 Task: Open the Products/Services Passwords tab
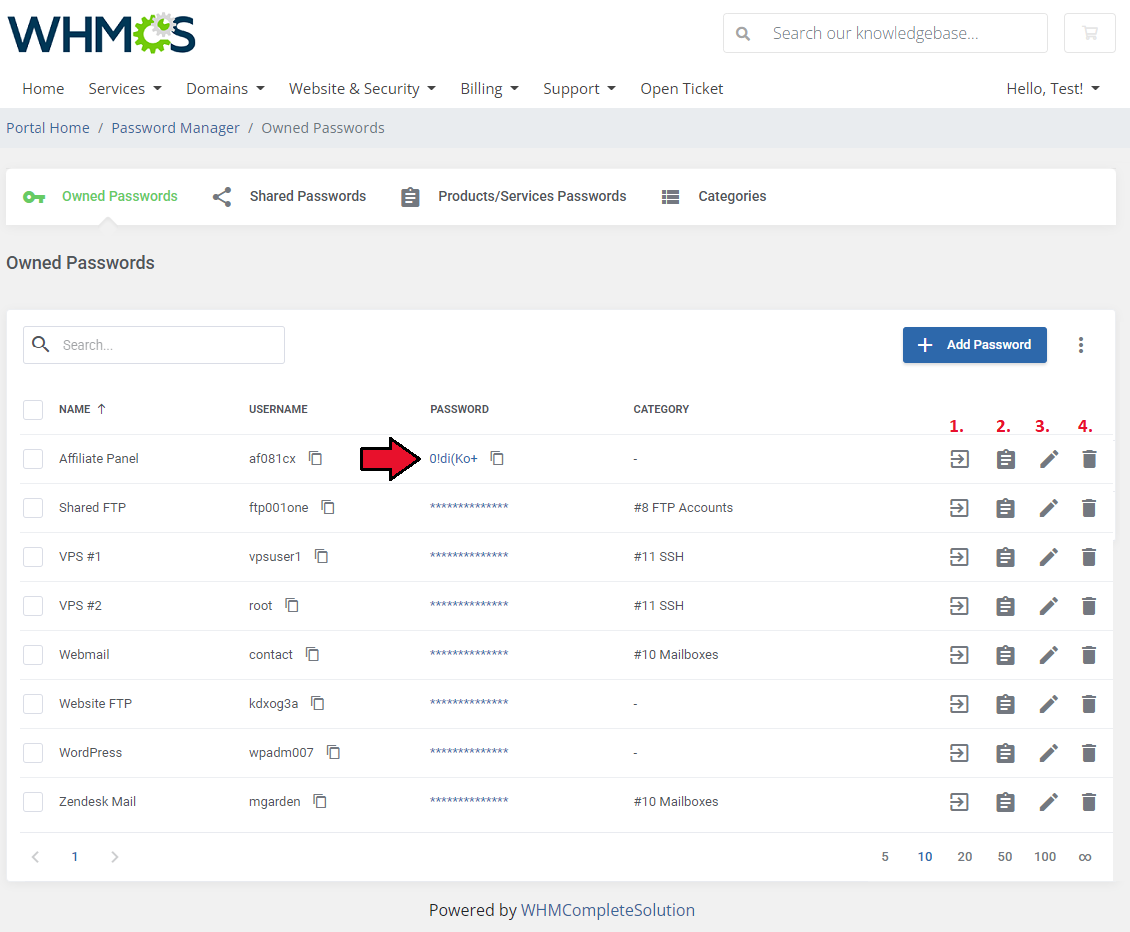[513, 196]
